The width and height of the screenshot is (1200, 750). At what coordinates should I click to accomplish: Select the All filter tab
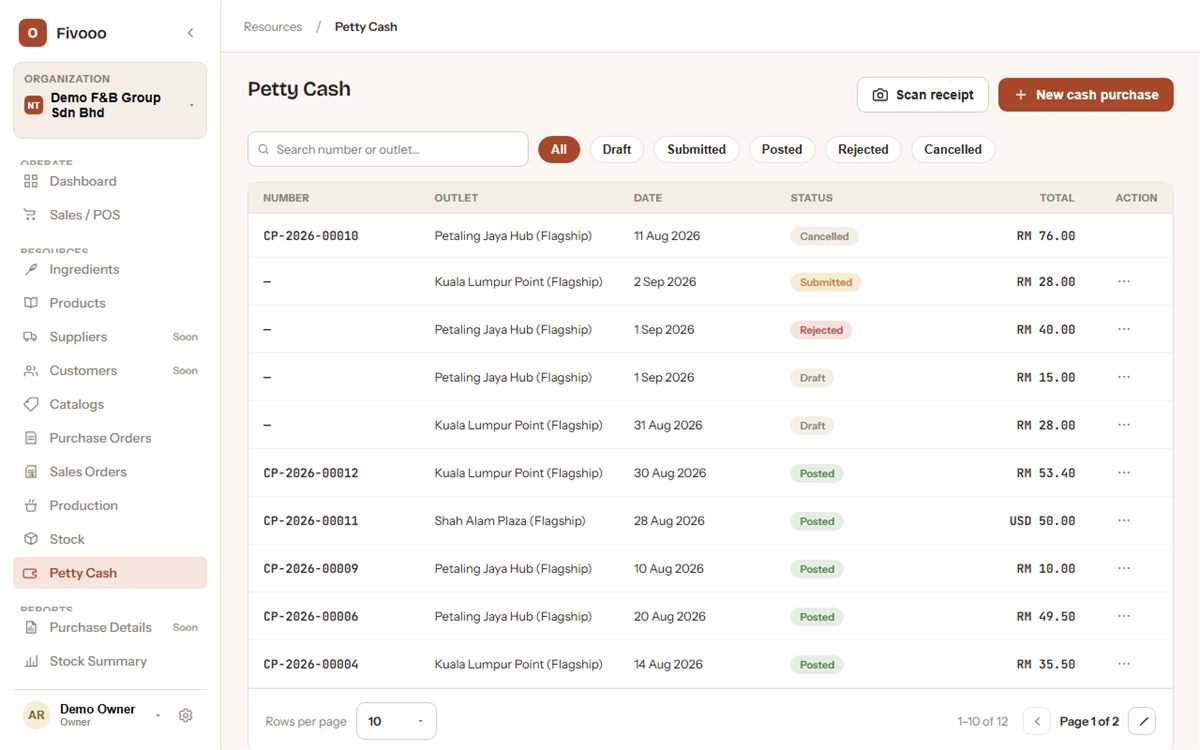click(559, 149)
